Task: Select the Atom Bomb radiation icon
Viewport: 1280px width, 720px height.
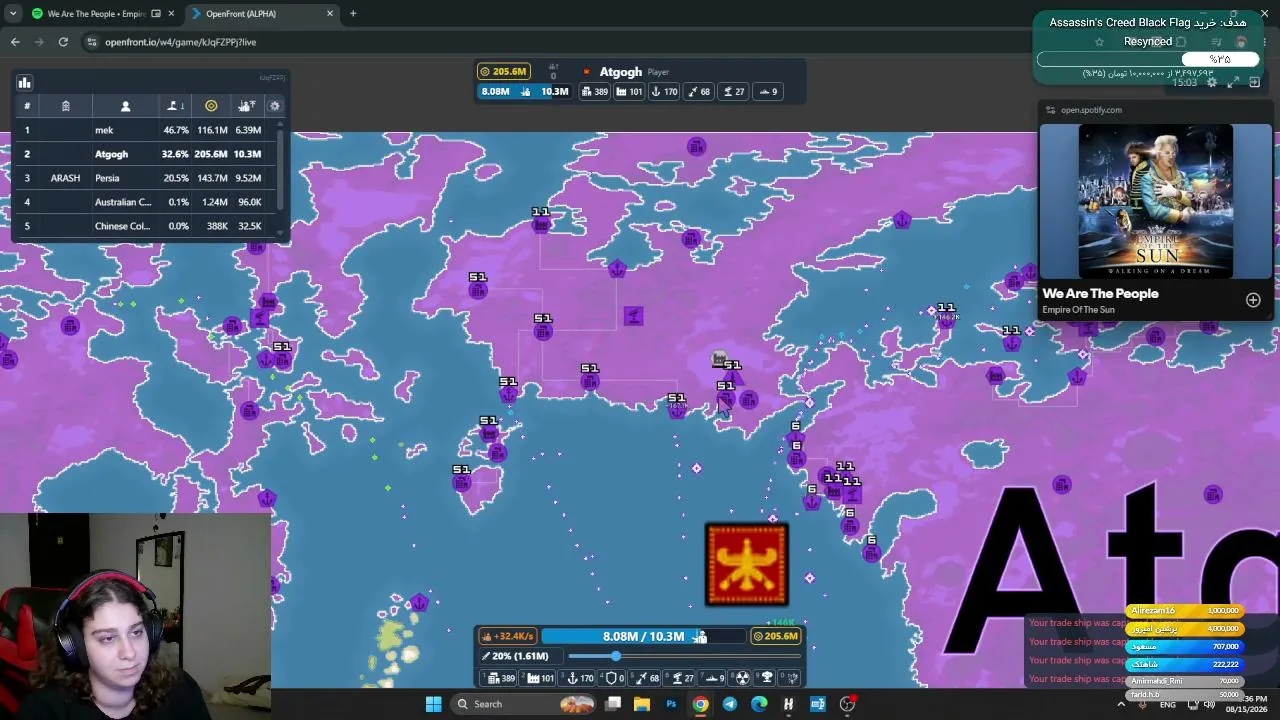Action: (x=742, y=678)
